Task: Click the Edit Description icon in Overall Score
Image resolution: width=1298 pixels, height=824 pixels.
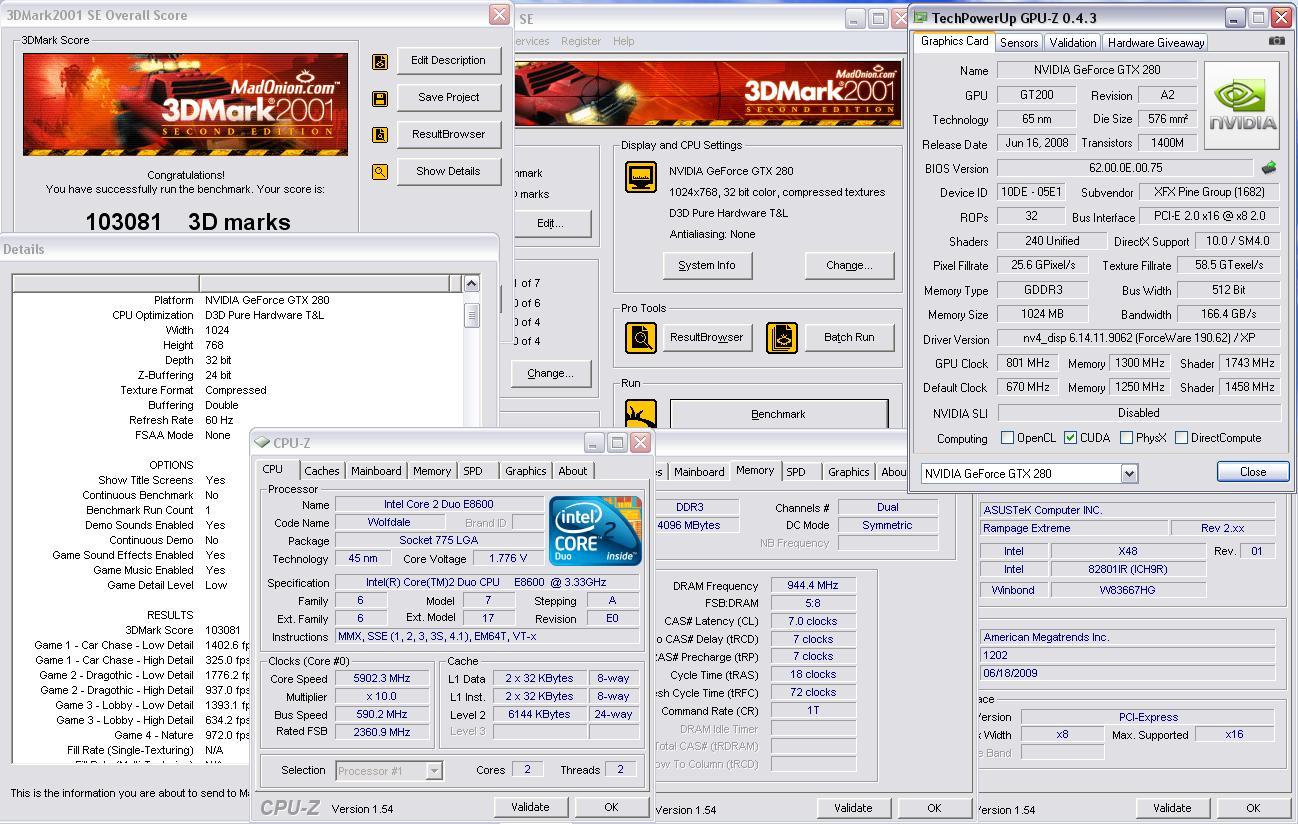Action: point(380,61)
